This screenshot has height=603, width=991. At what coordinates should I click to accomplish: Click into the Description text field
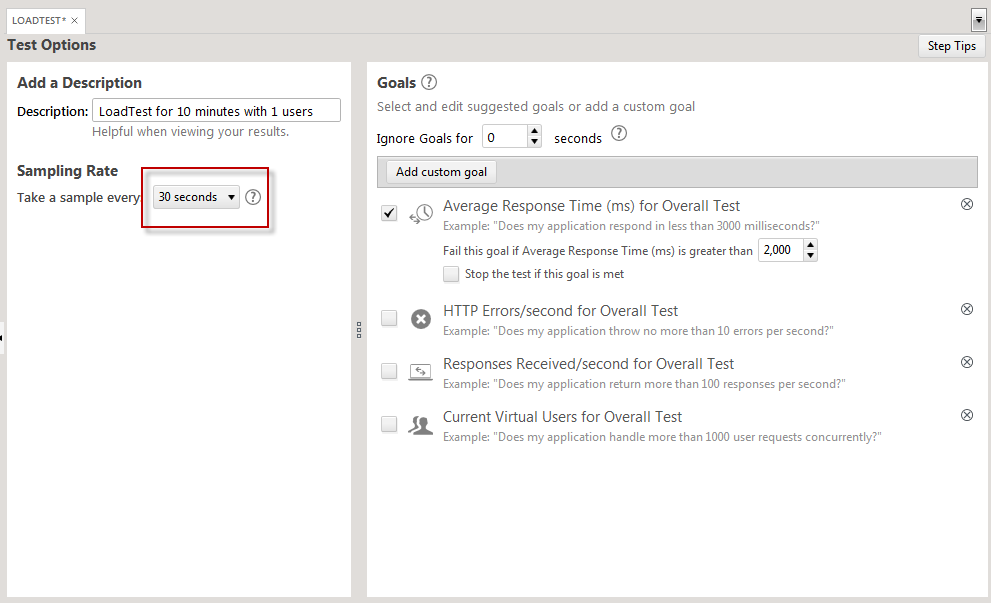tap(216, 111)
